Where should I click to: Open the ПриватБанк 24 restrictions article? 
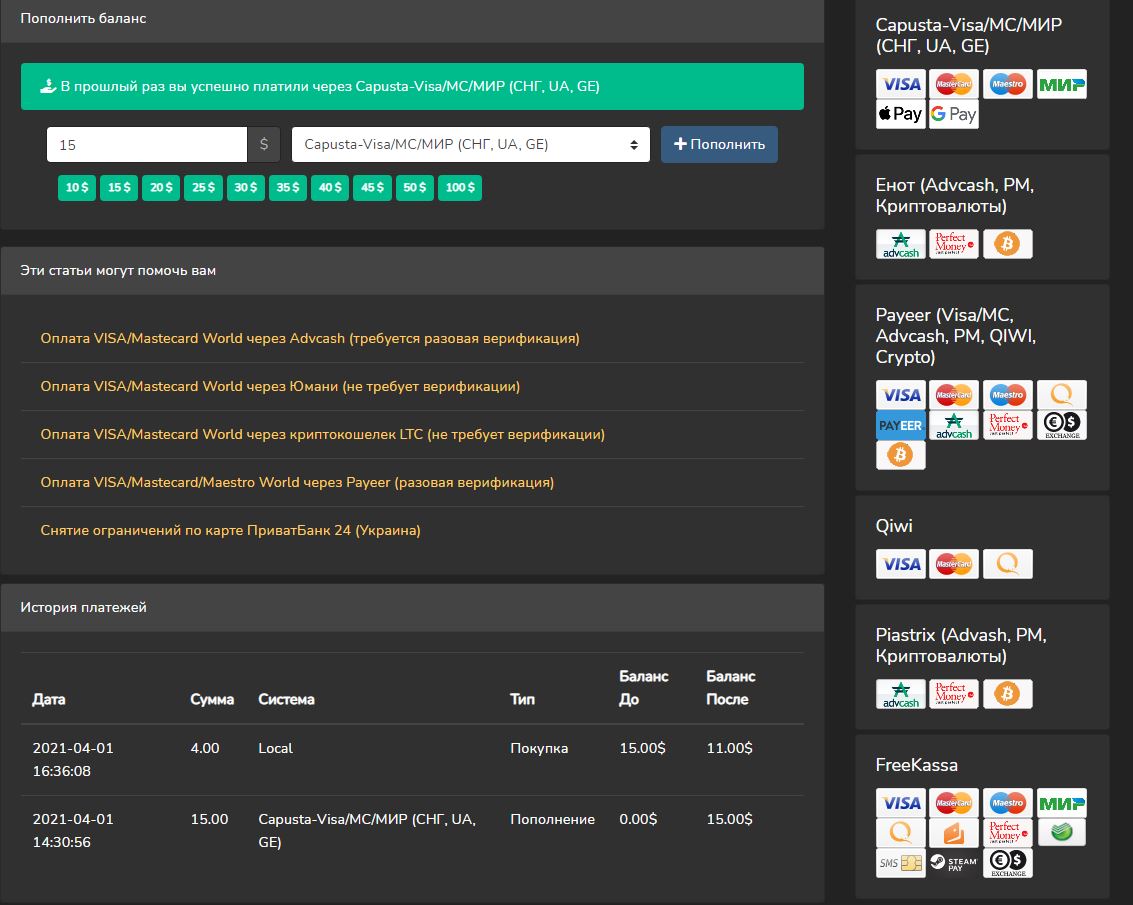[x=230, y=530]
